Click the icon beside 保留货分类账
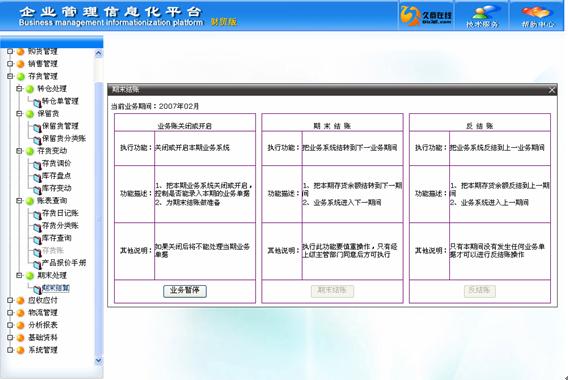The height and width of the screenshot is (380, 568). (x=37, y=140)
